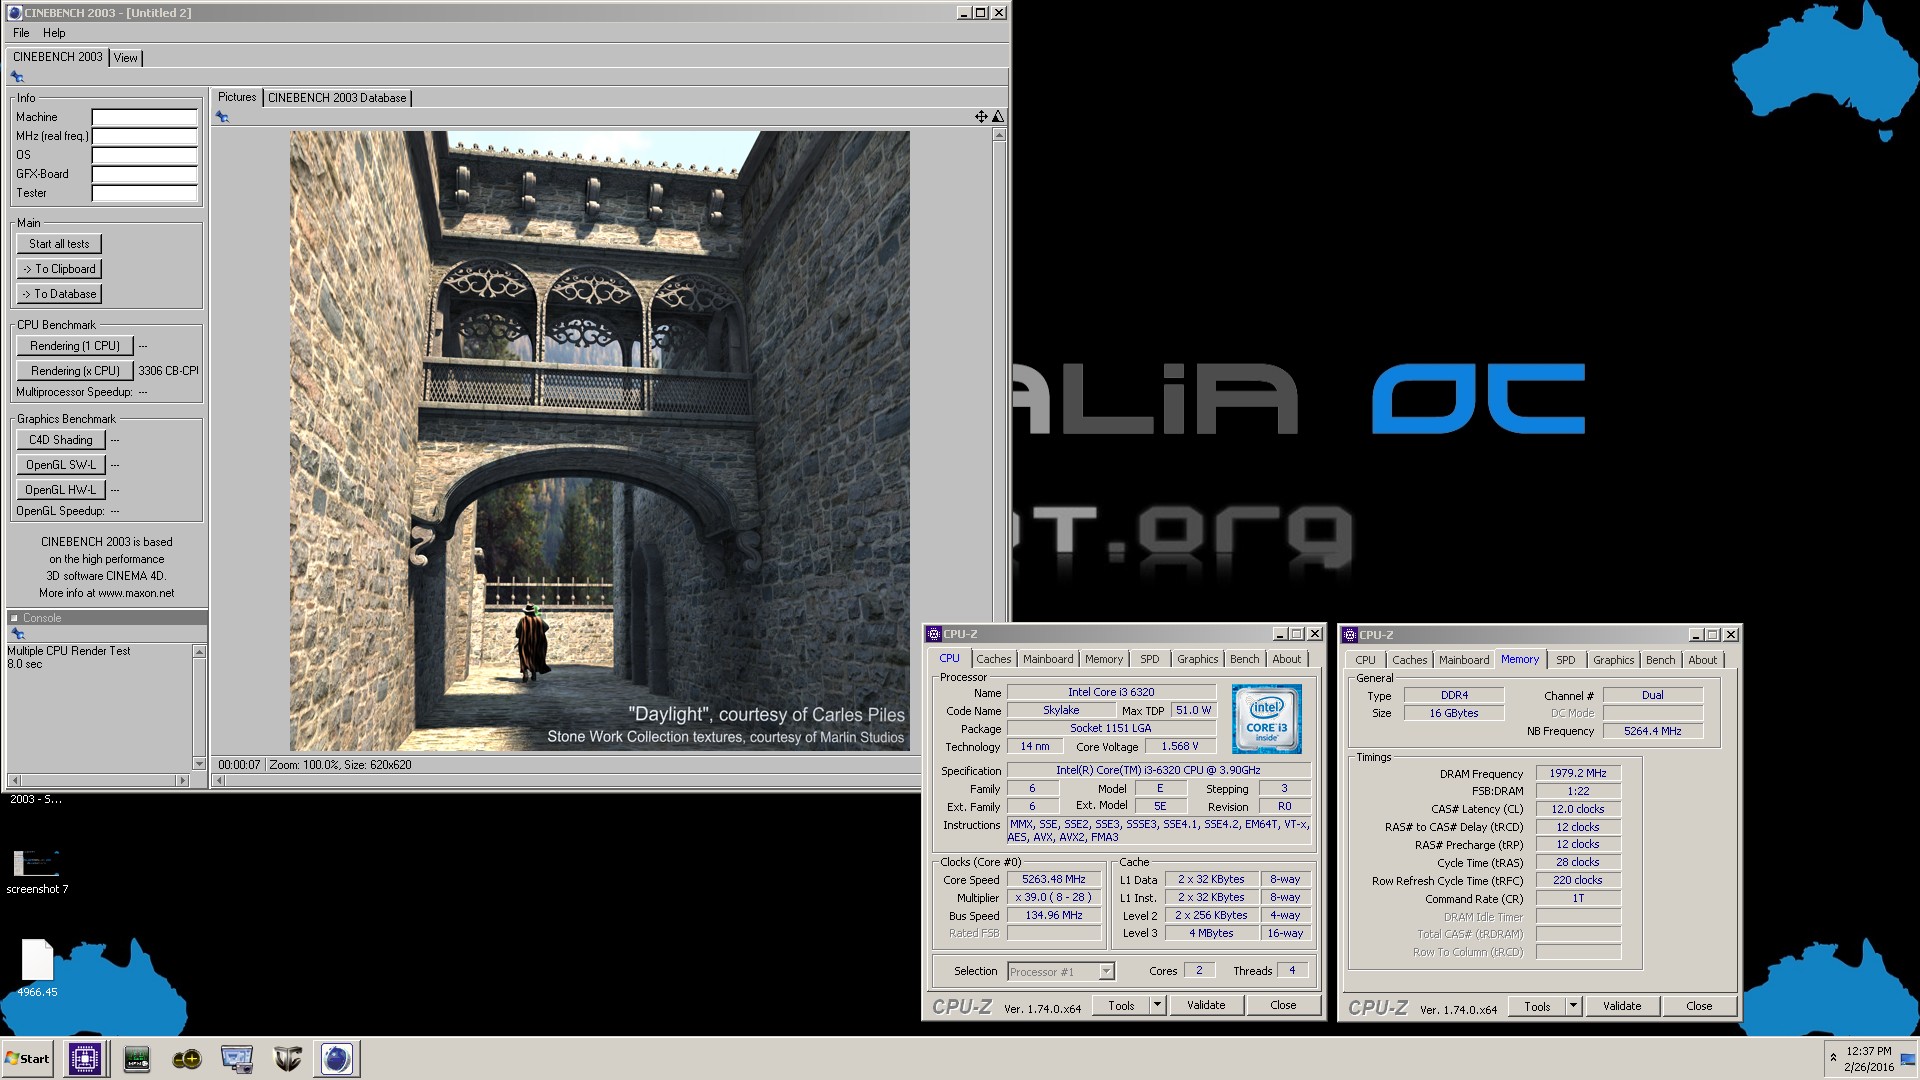Open the 4966.45 desktop file
1920x1080 pixels.
coord(37,968)
